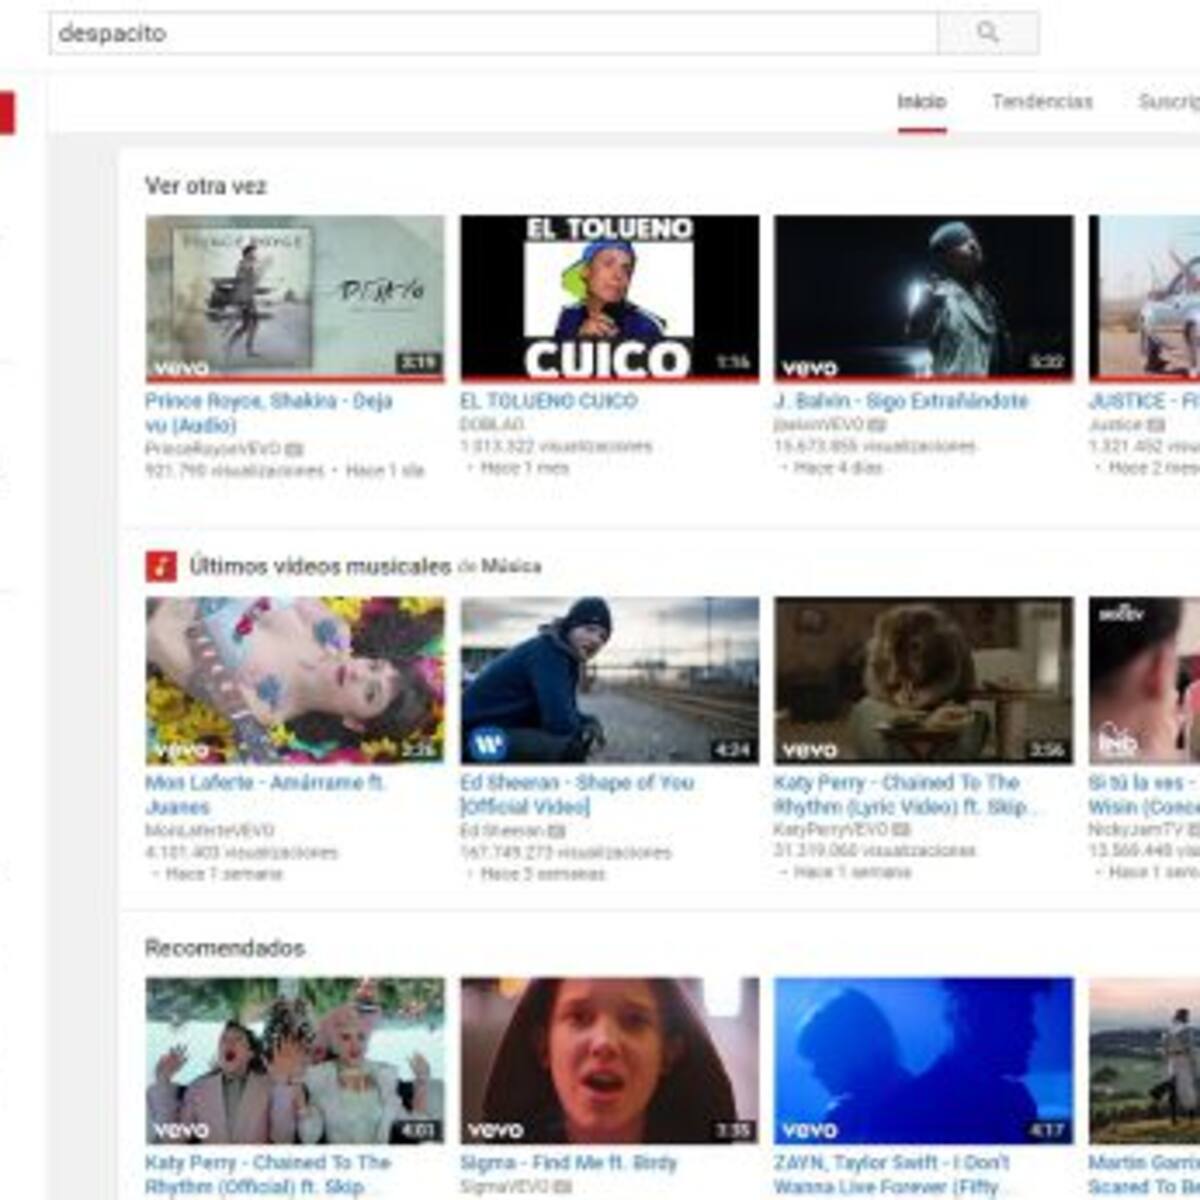Click the Últimos videos musicales section heading
The width and height of the screenshot is (1200, 1200).
tap(320, 566)
